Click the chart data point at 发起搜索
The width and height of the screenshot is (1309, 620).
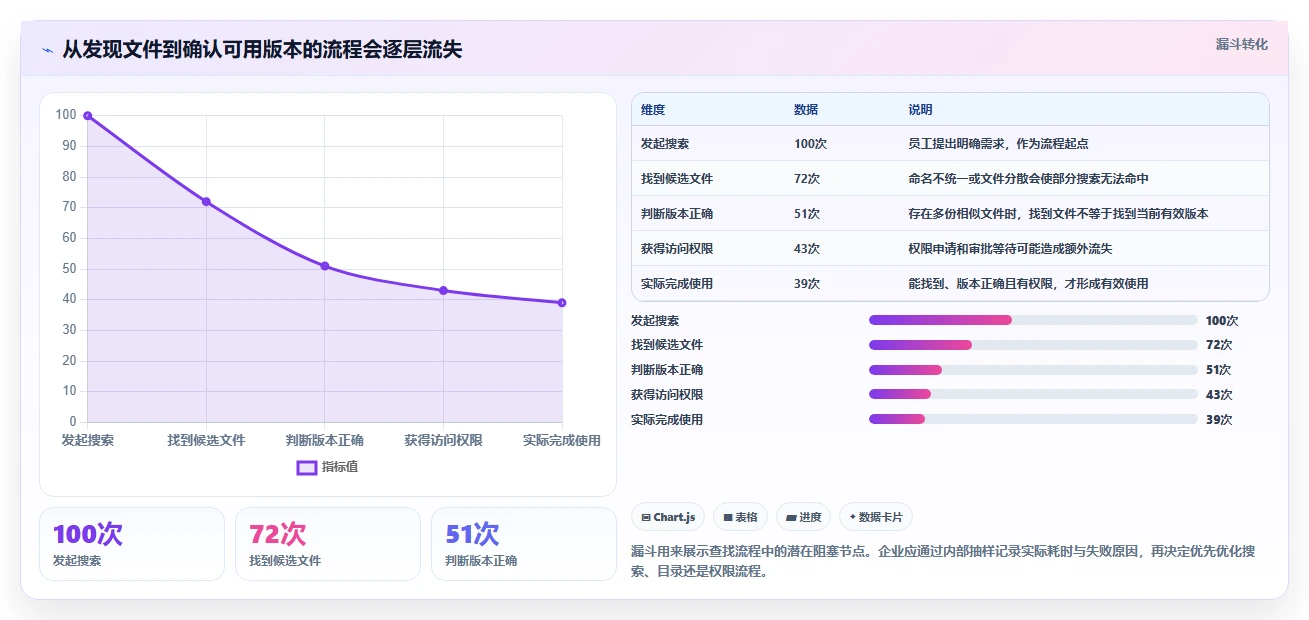coord(88,116)
